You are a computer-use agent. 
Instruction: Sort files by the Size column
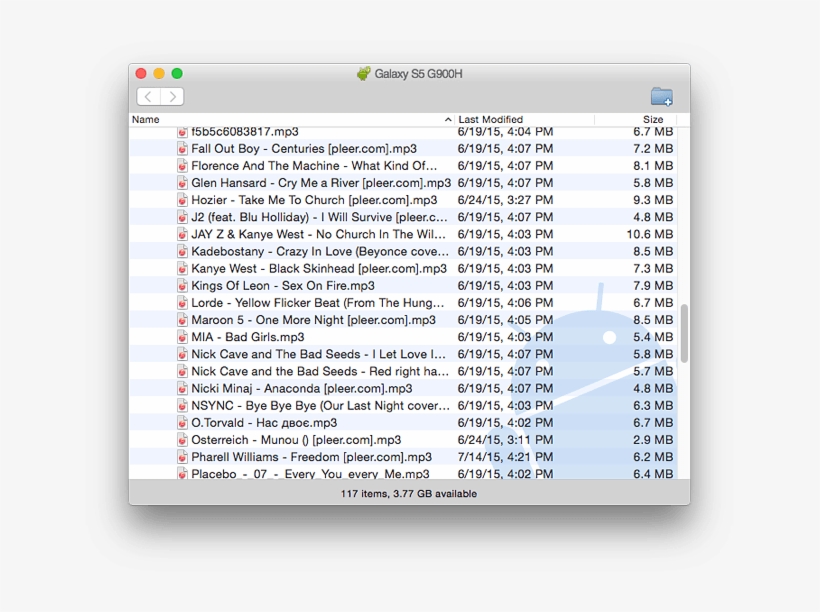click(x=651, y=118)
